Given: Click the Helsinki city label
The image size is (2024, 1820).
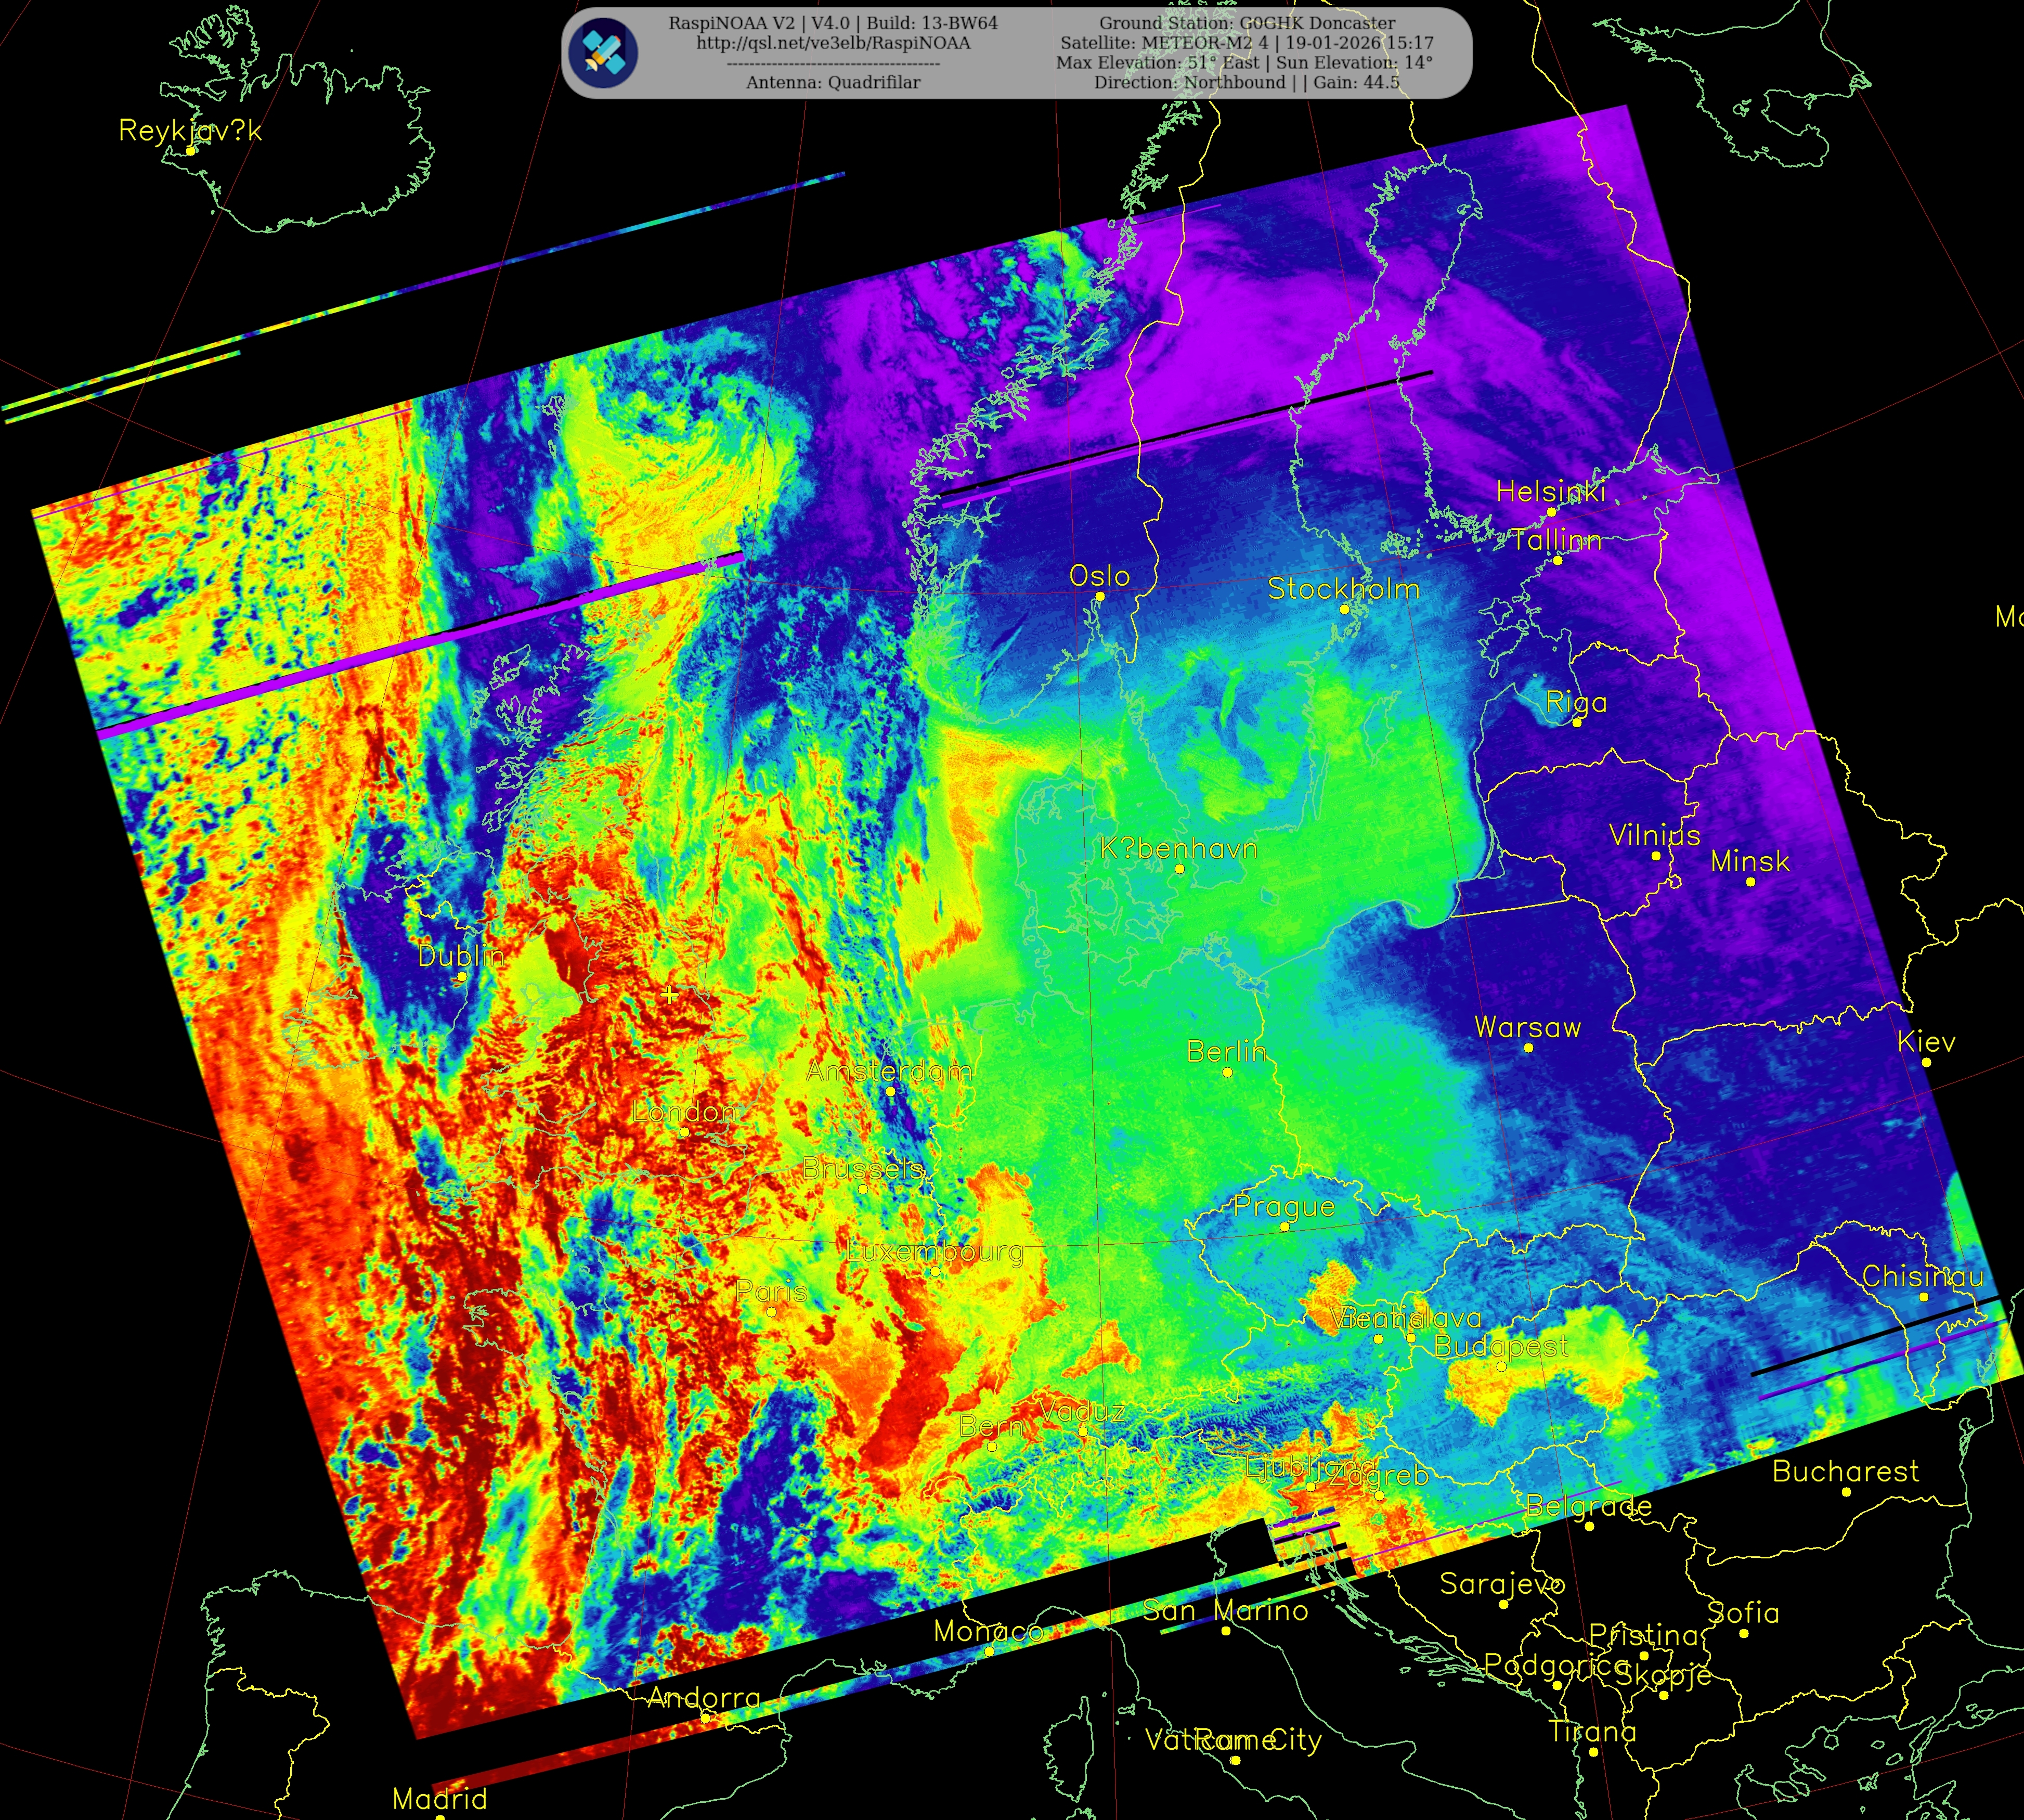Looking at the screenshot, I should point(1550,491).
